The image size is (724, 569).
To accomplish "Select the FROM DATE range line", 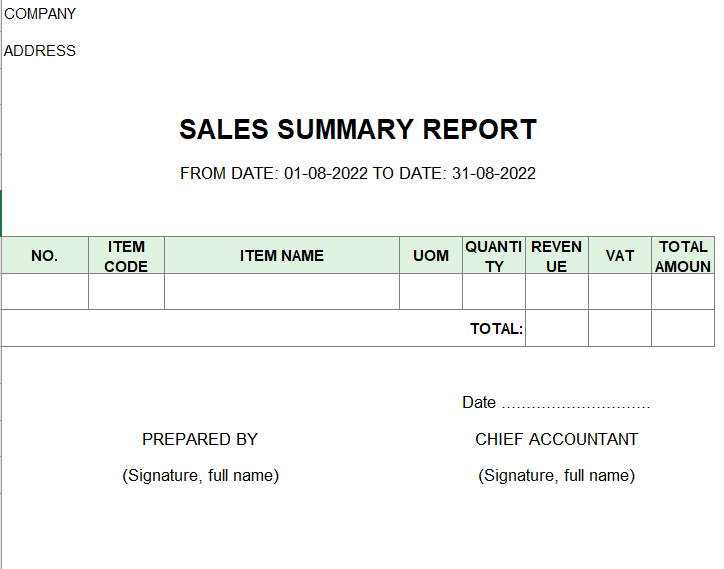I will [x=358, y=173].
